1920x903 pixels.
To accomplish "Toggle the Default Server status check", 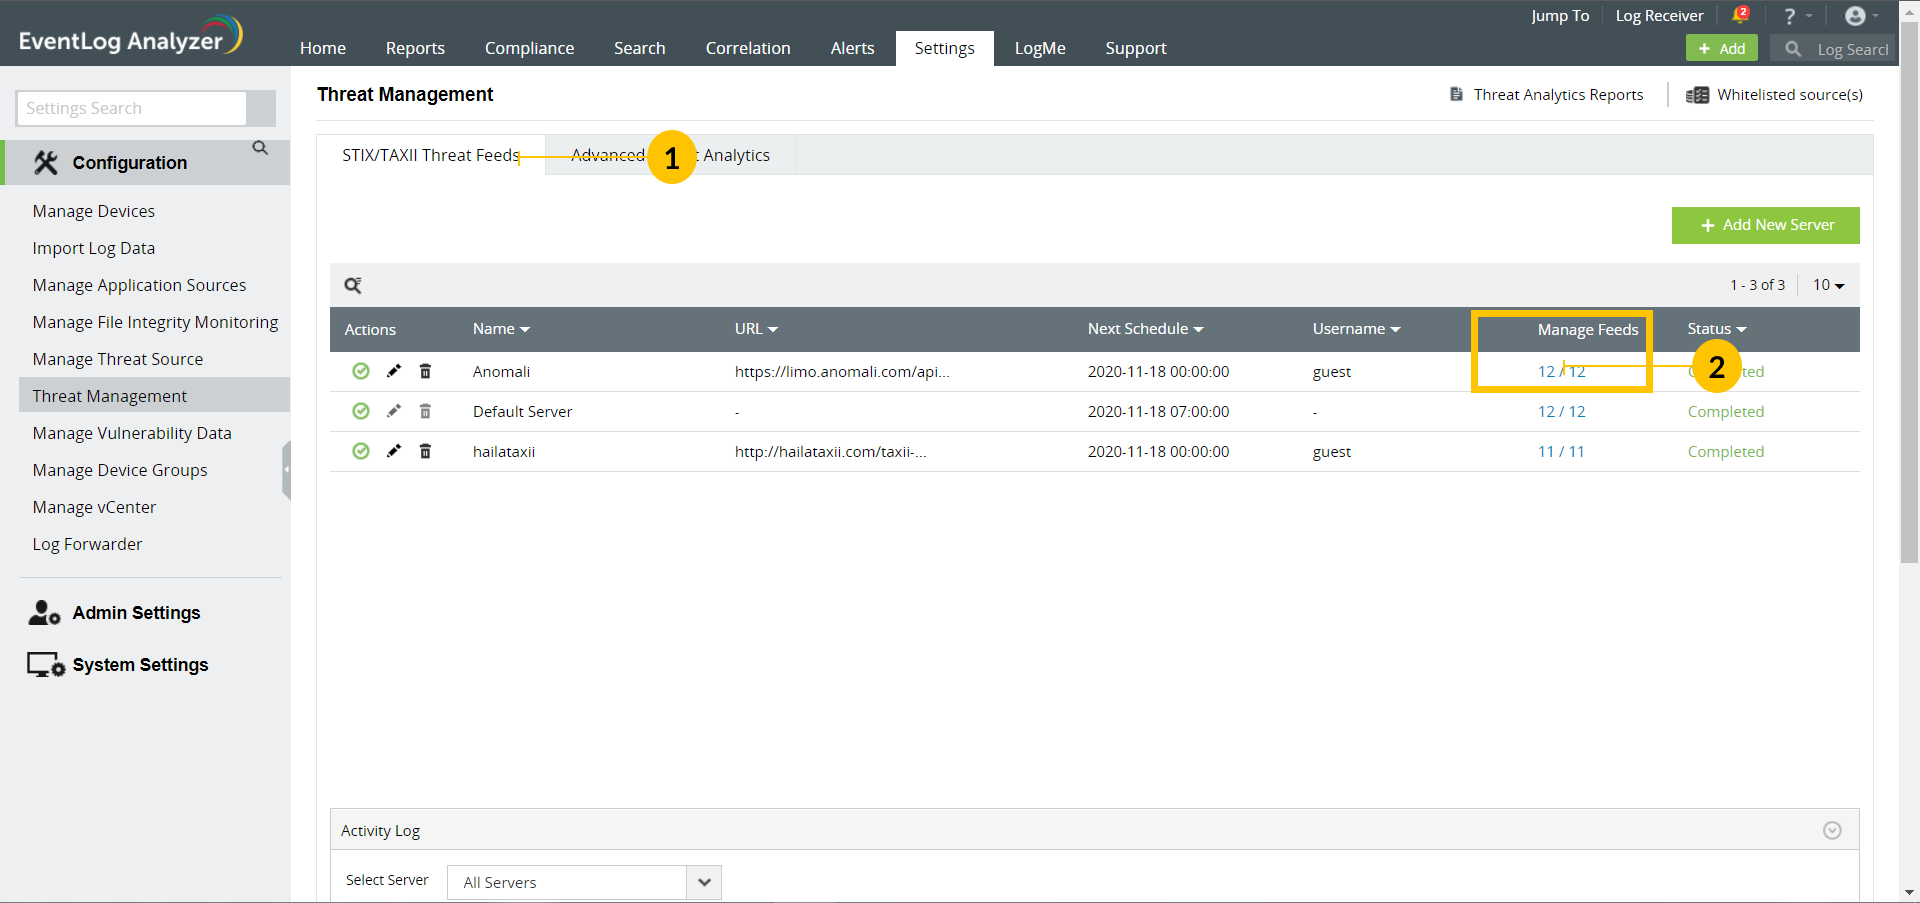I will point(360,411).
